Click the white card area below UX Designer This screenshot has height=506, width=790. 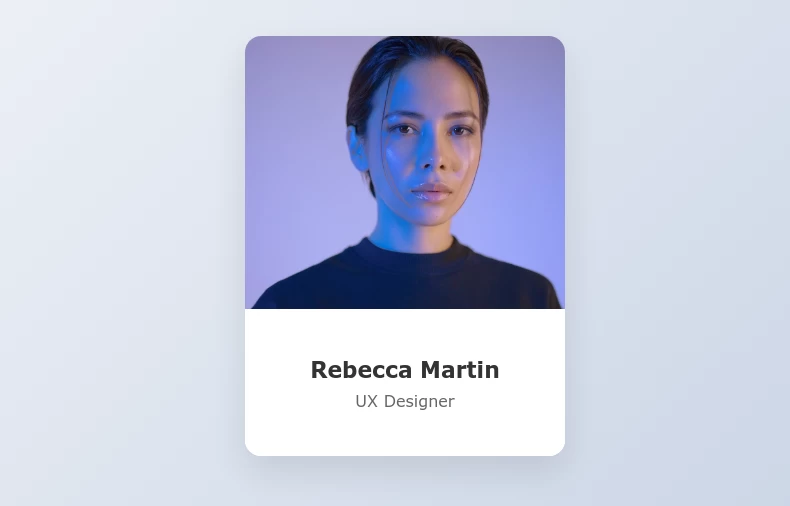coord(405,432)
